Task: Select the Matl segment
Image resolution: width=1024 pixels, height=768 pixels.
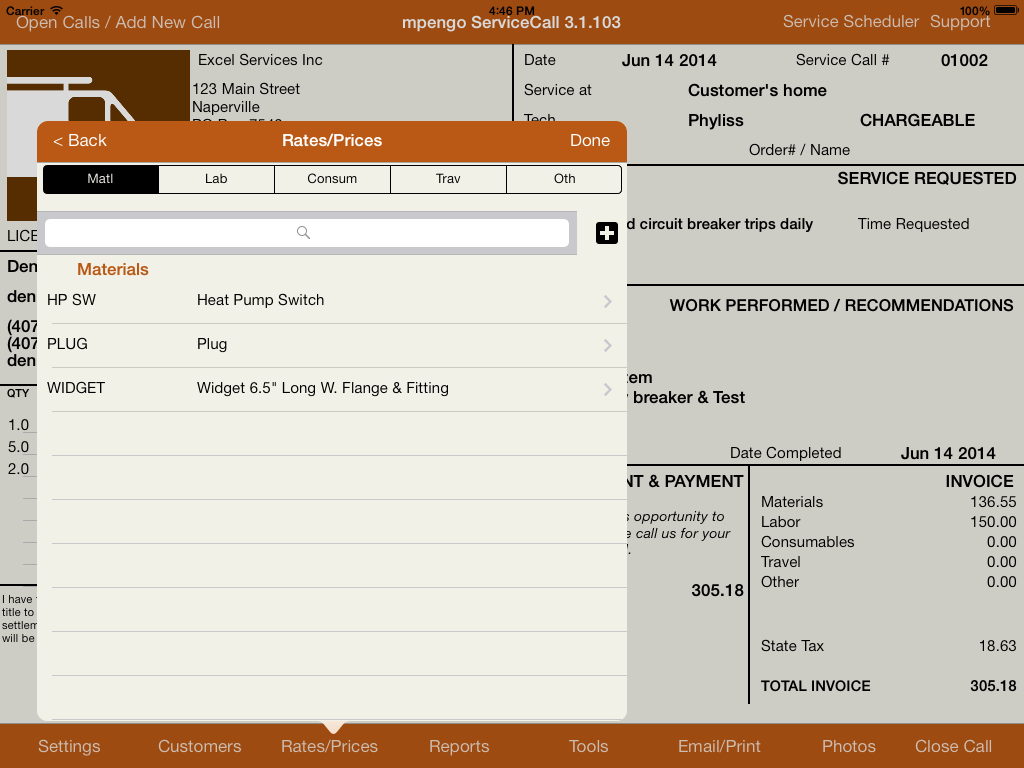Action: tap(100, 179)
